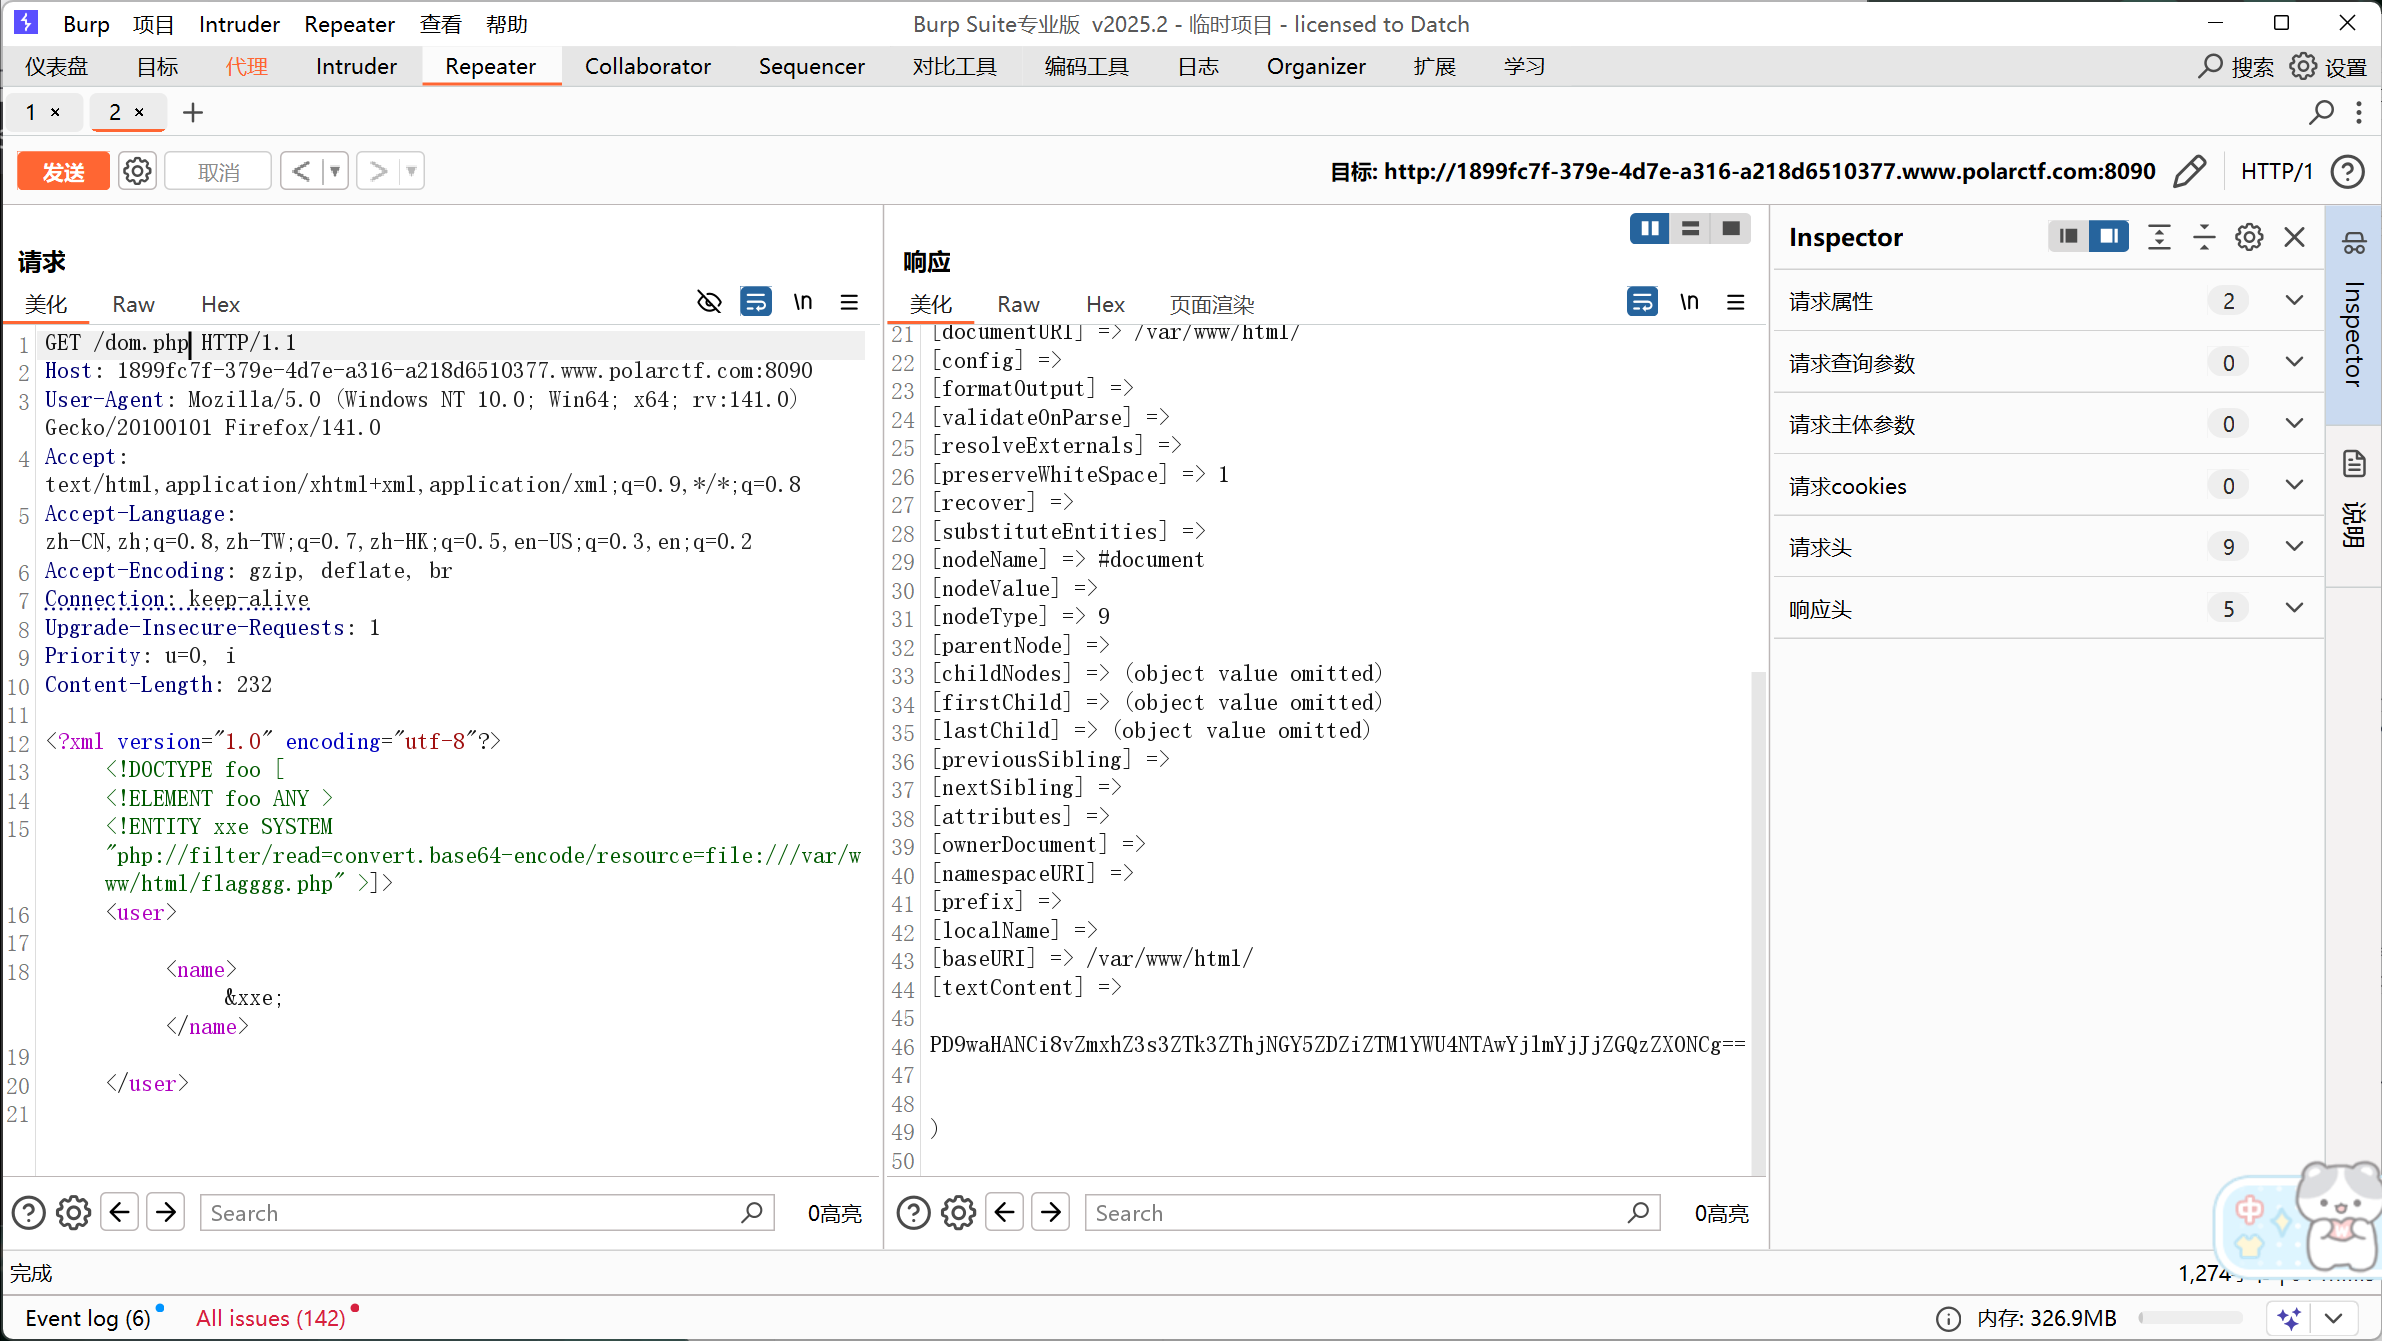The height and width of the screenshot is (1341, 2382).
Task: Open request send settings gear
Action: point(137,172)
